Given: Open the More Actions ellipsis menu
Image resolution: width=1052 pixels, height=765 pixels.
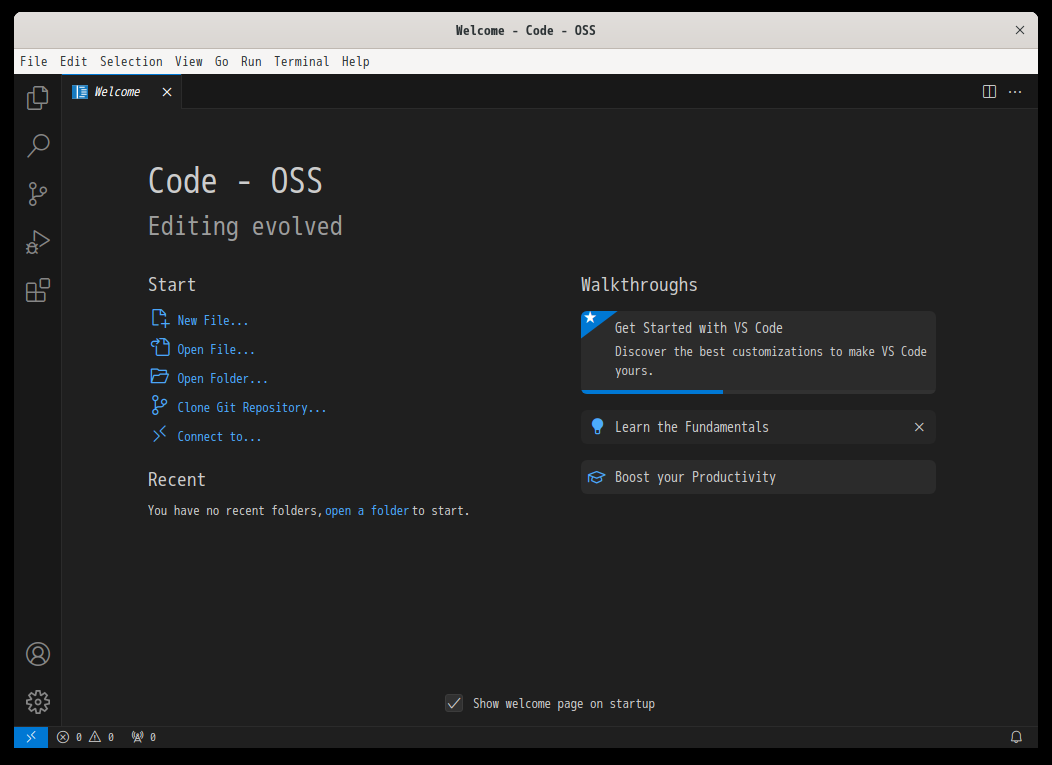Looking at the screenshot, I should (x=1015, y=91).
